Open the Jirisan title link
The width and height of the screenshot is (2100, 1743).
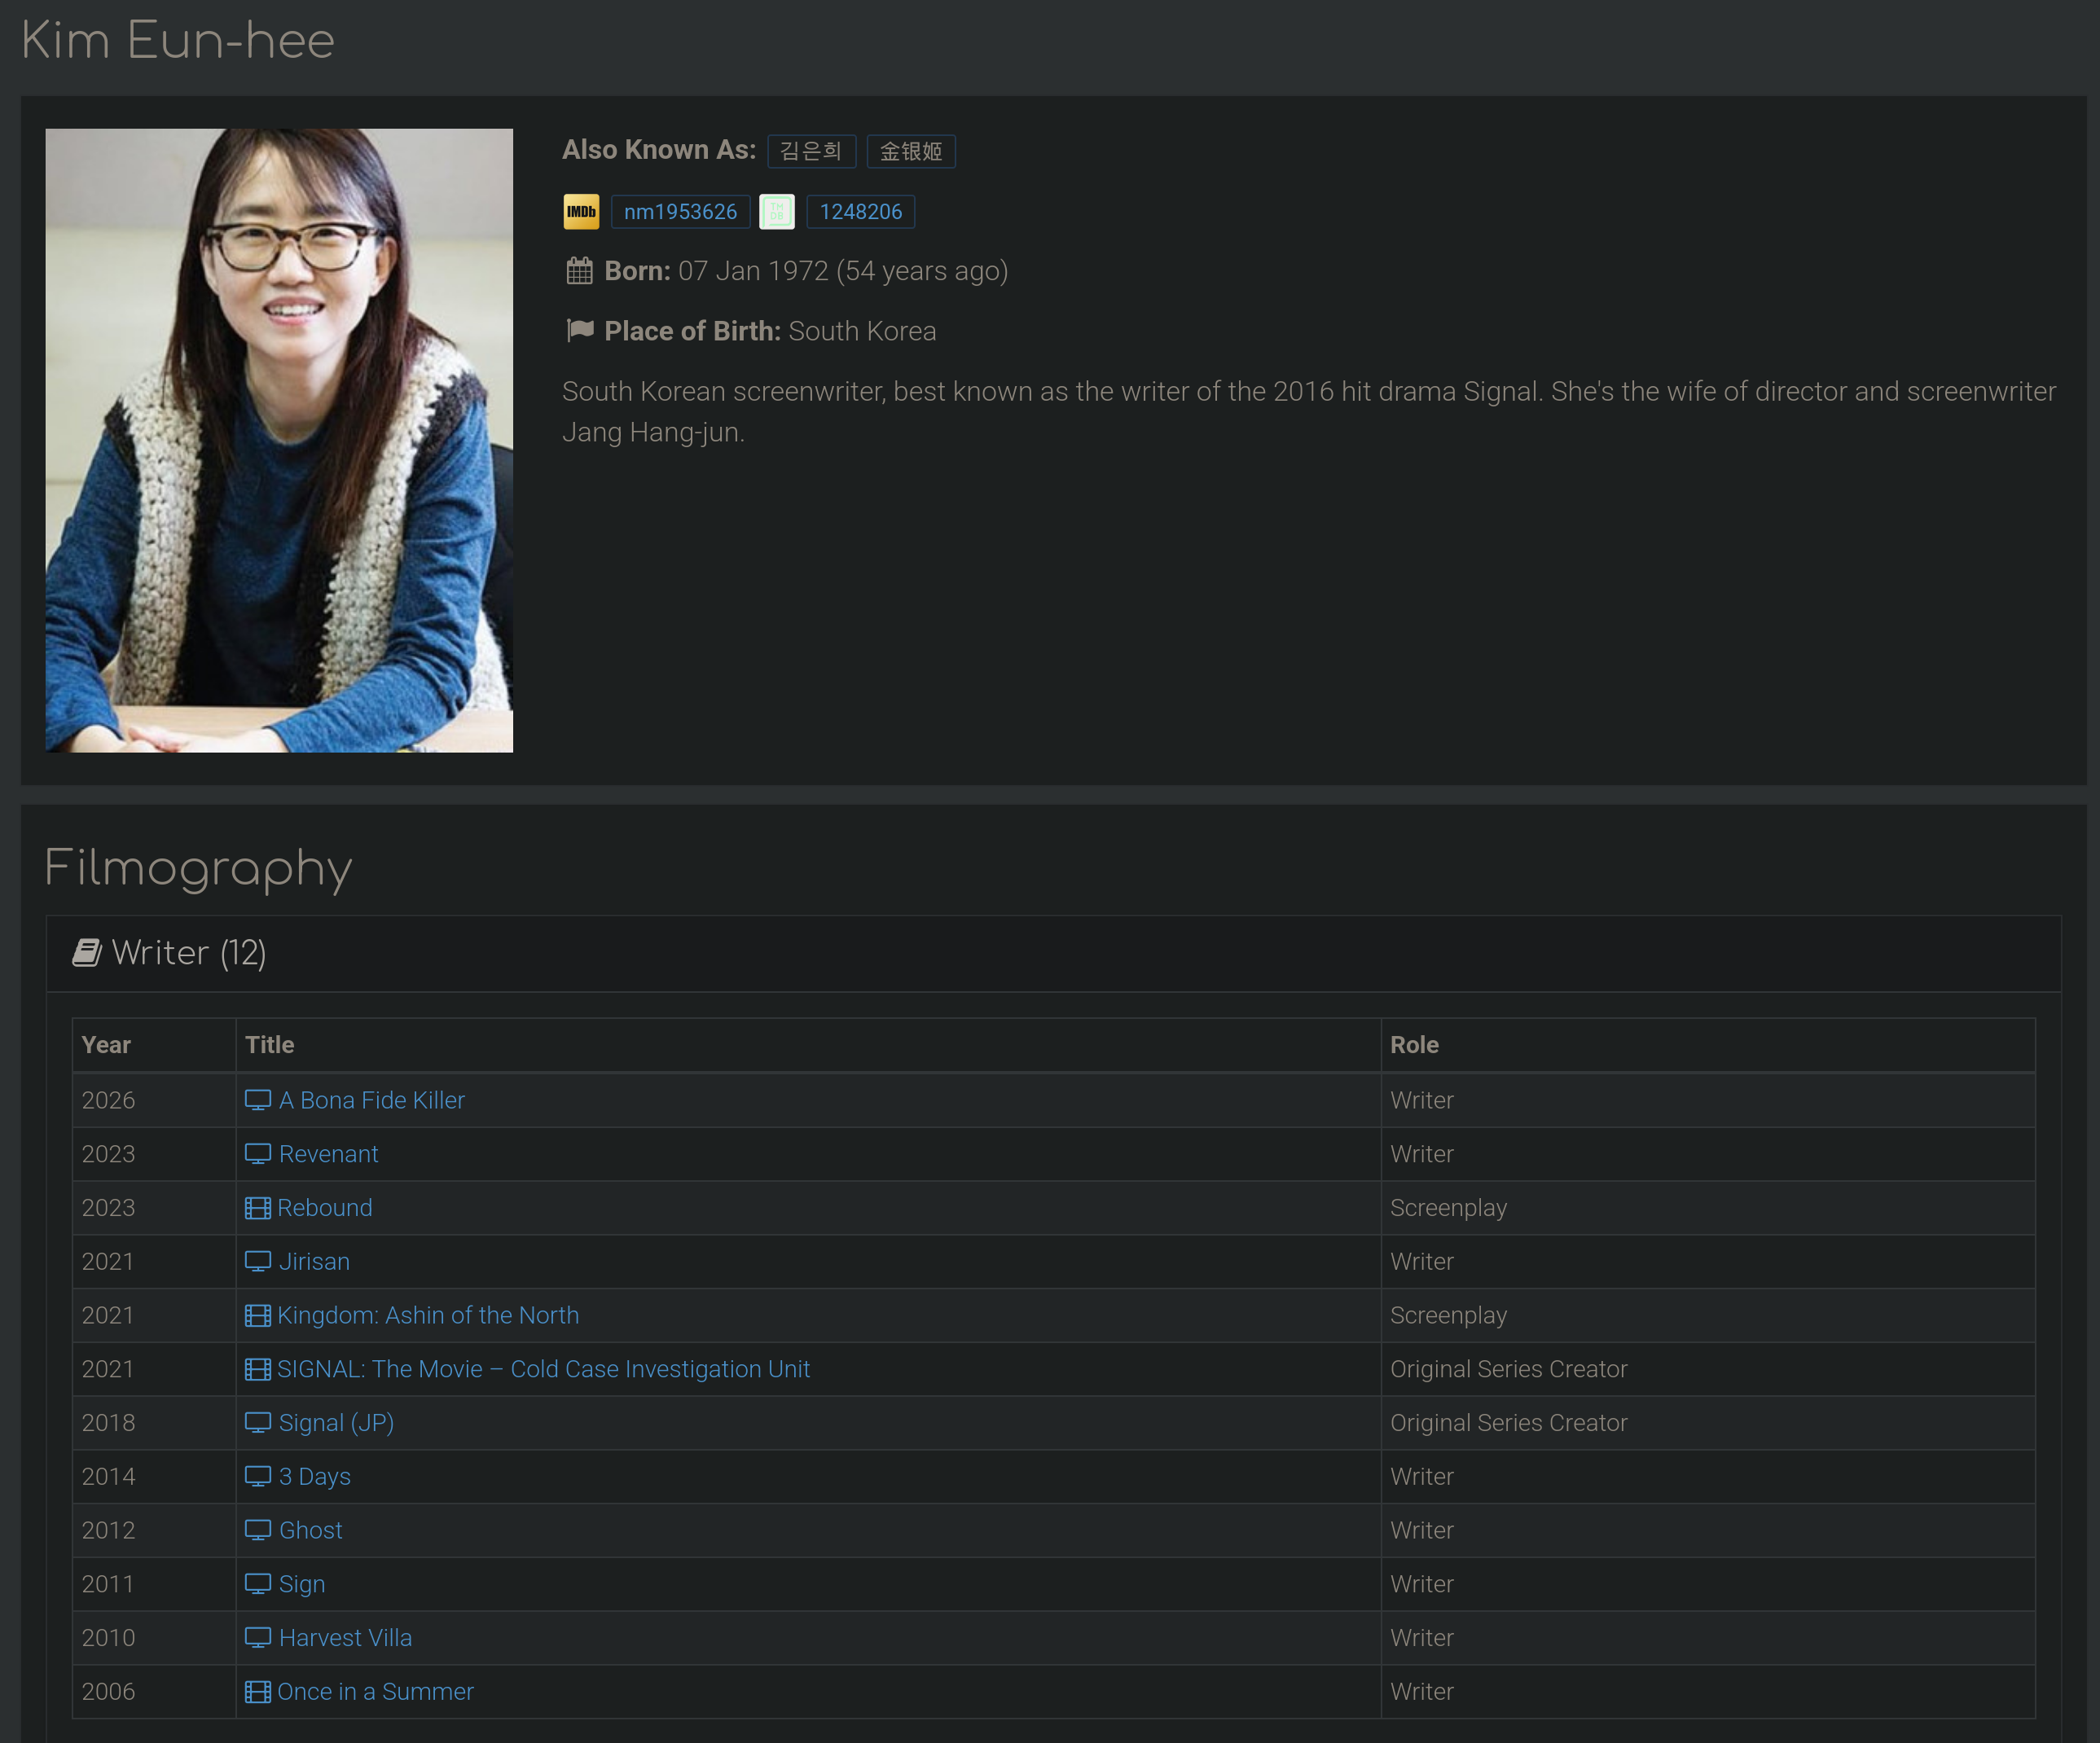tap(315, 1262)
